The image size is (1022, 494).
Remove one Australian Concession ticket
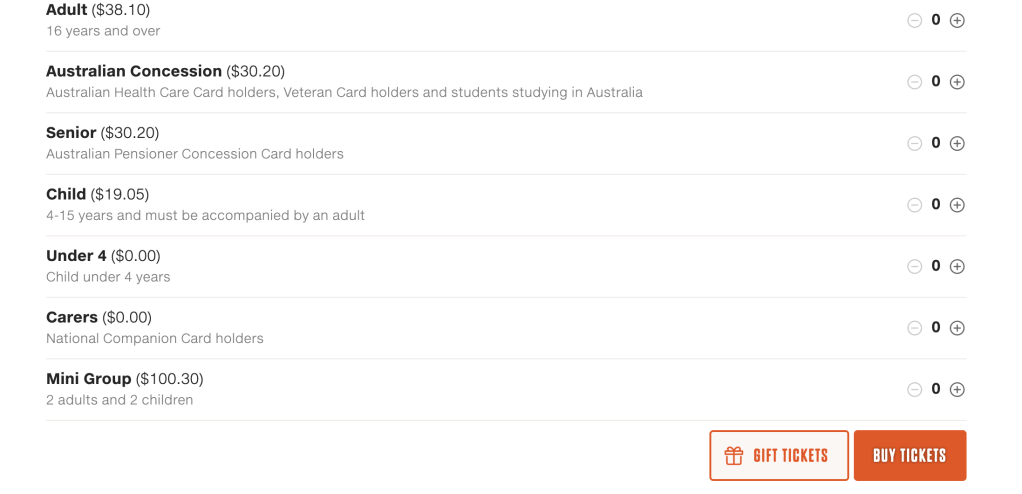click(914, 82)
